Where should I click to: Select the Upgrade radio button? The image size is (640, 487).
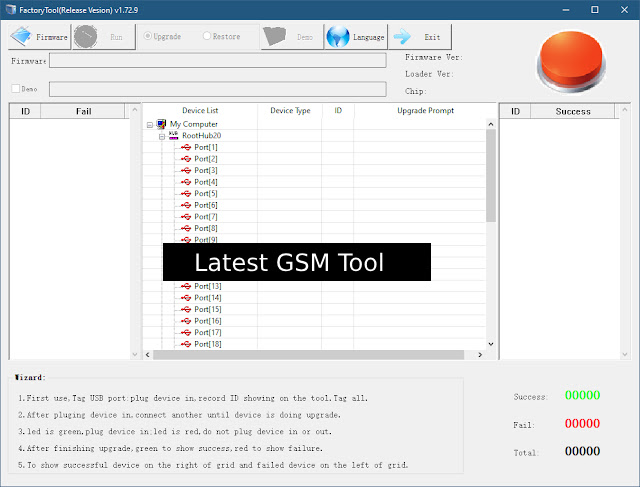pyautogui.click(x=148, y=36)
